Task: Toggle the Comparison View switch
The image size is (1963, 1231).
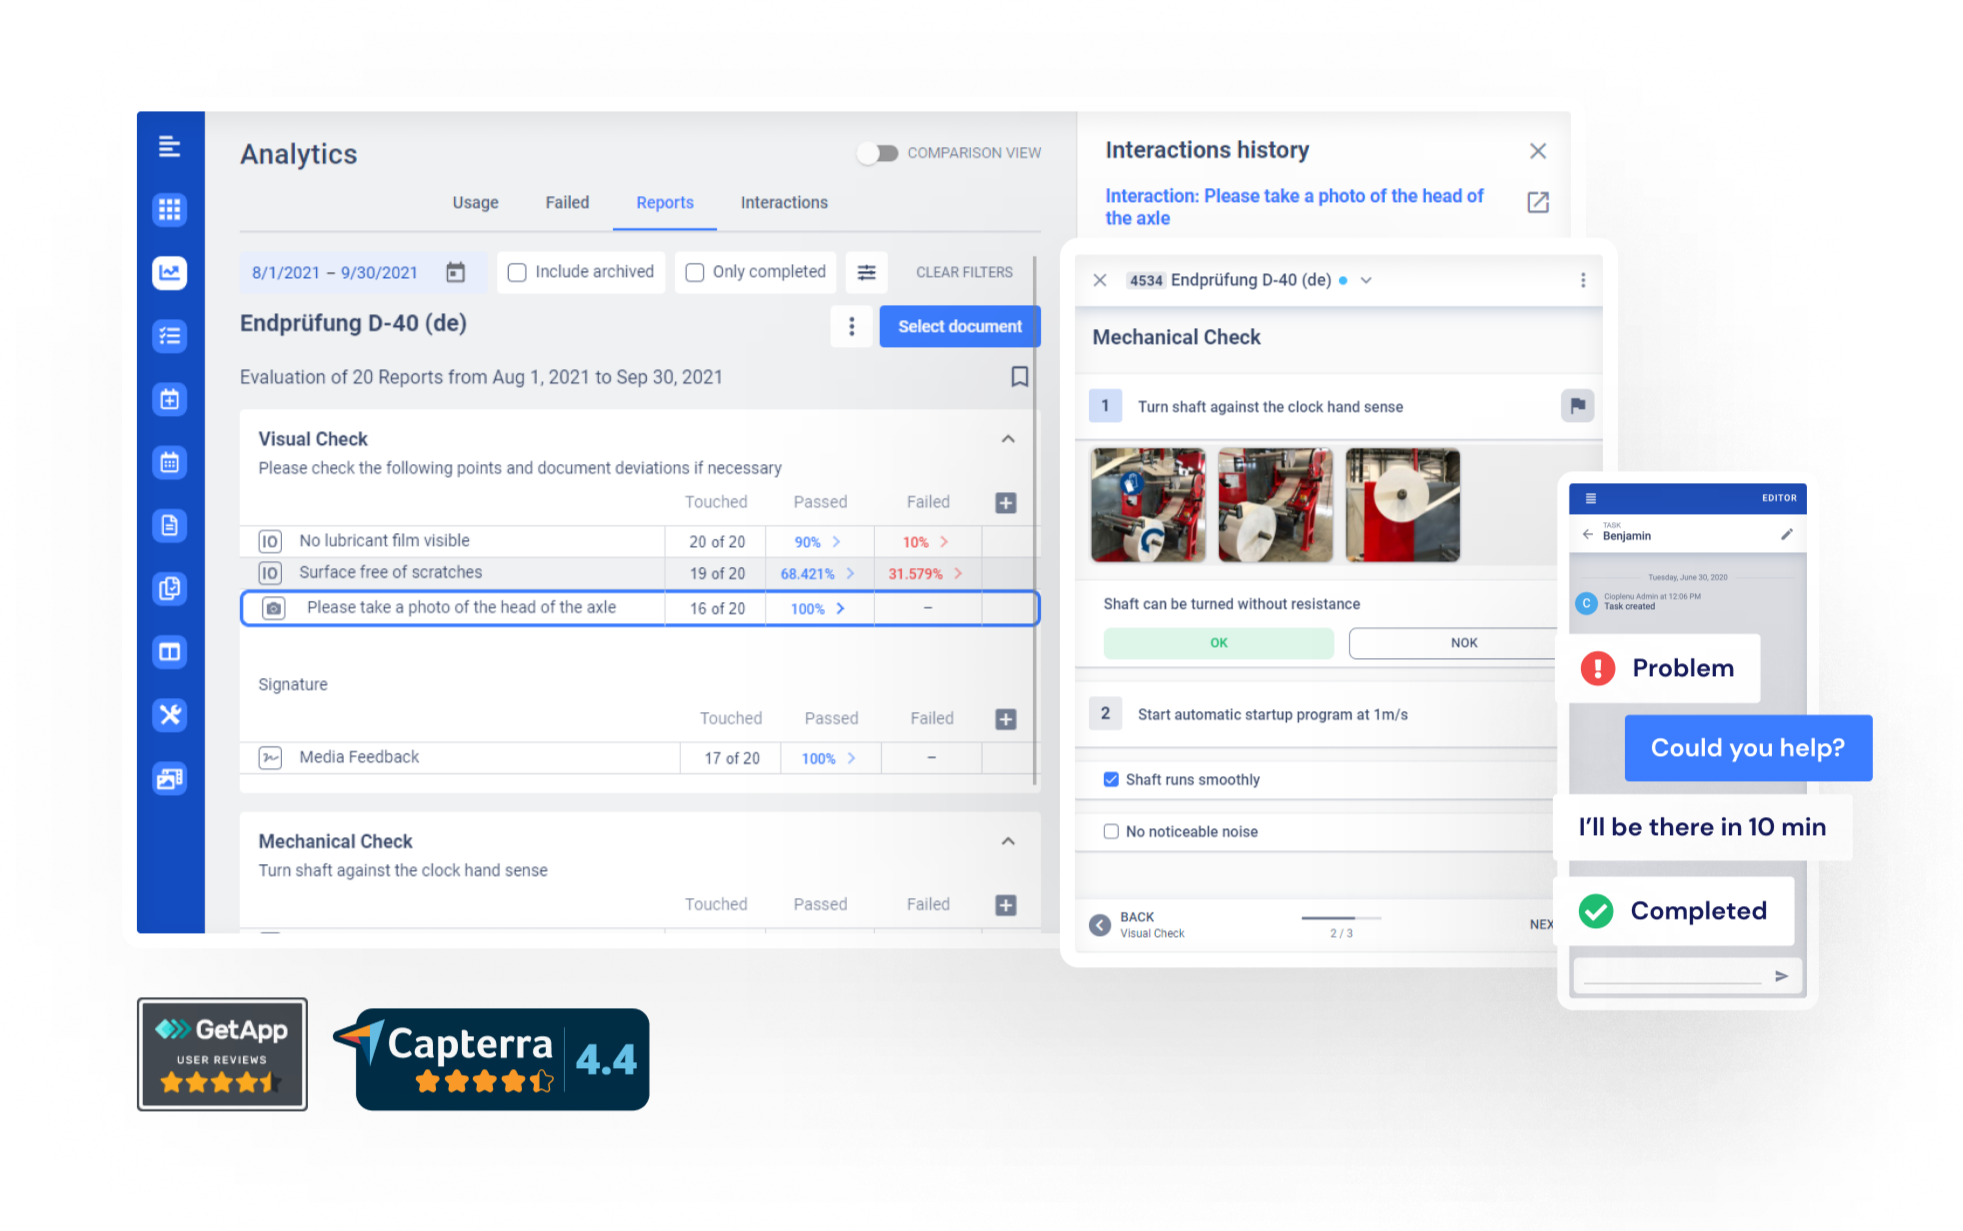Action: [867, 153]
